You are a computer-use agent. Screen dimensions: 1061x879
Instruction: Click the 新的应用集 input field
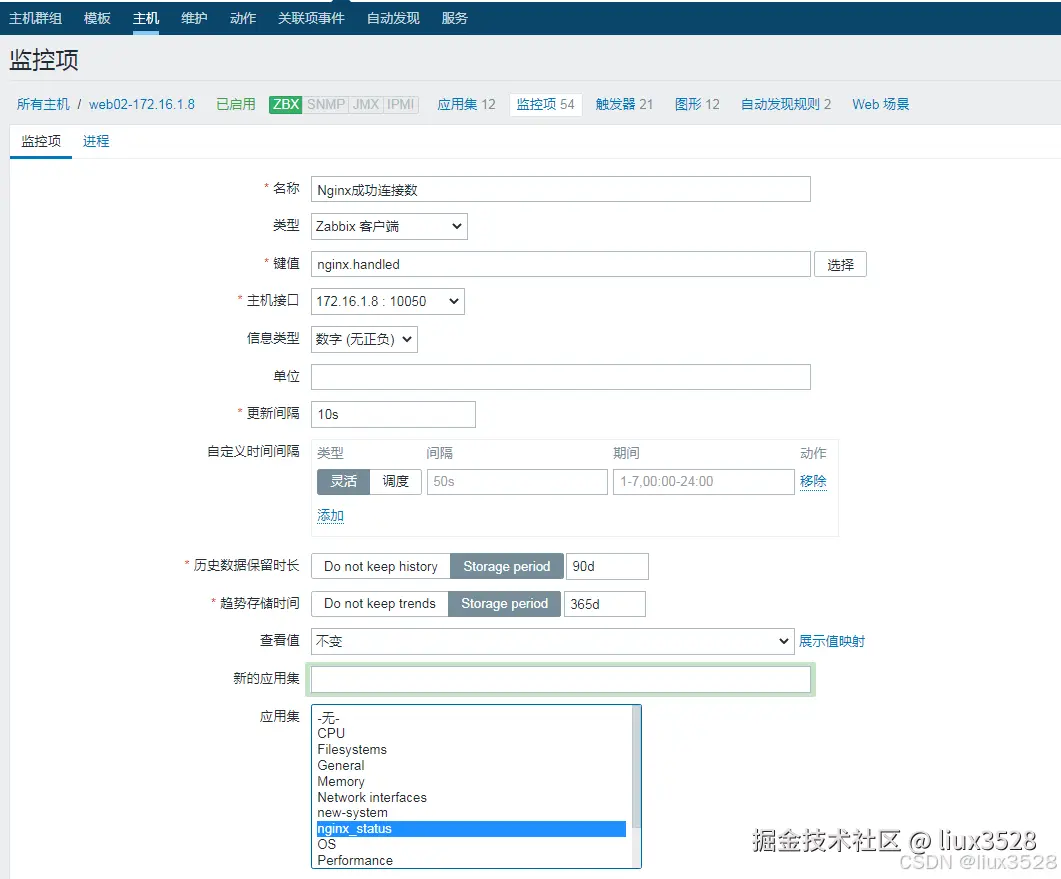click(560, 679)
